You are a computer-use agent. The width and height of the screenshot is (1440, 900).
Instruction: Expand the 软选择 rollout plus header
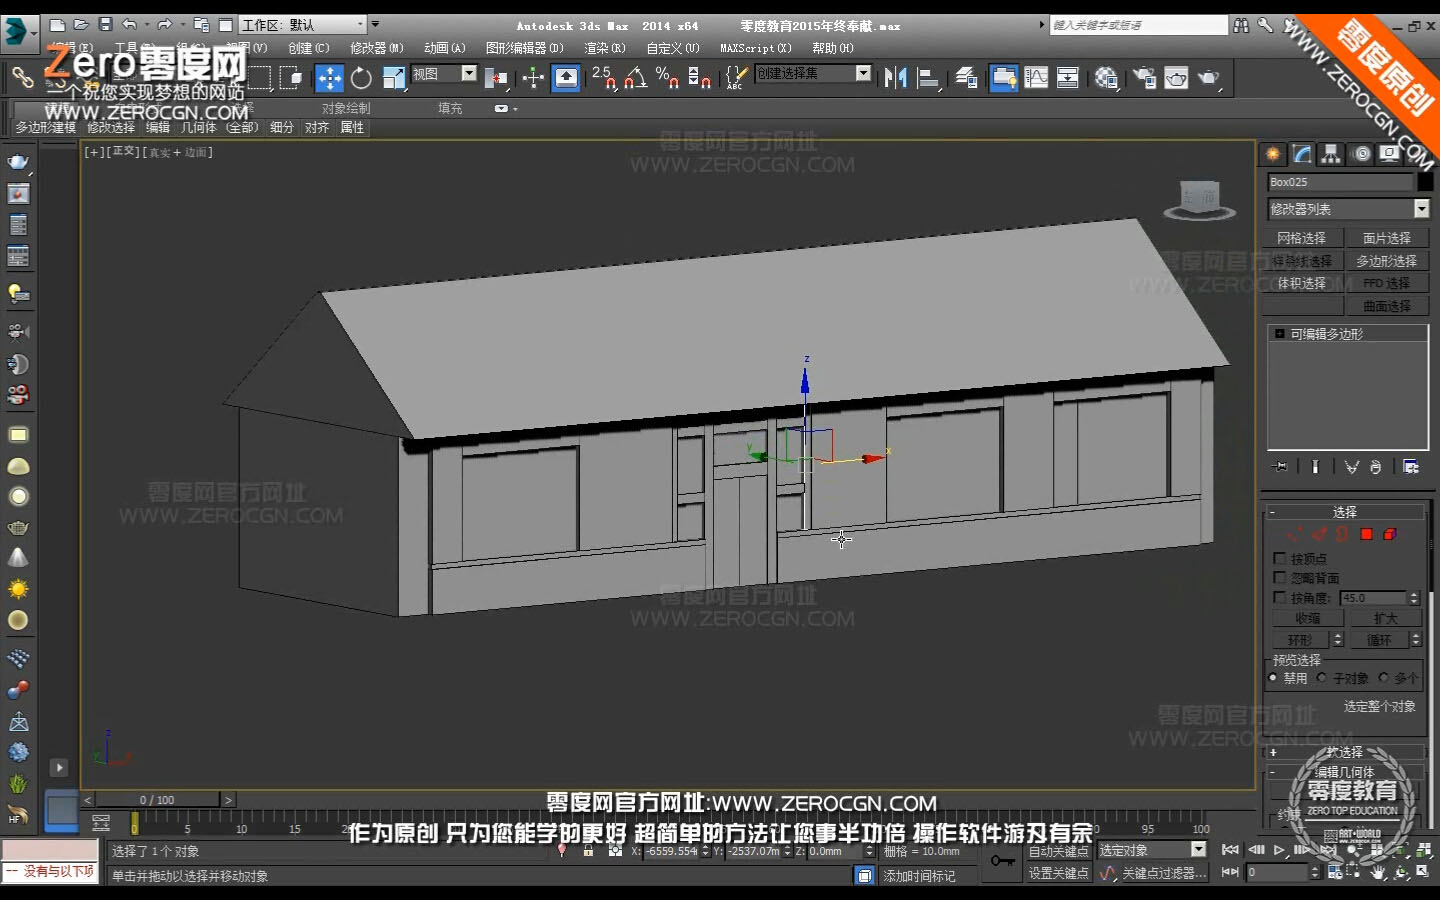coord(1345,752)
